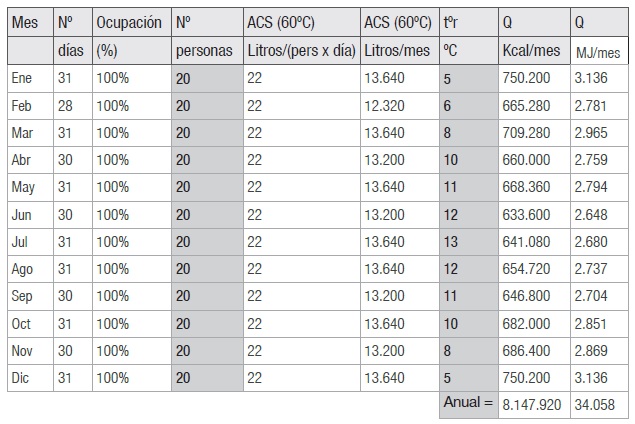The height and width of the screenshot is (424, 635).
Task: Click the Ene row label
Action: coord(21,78)
